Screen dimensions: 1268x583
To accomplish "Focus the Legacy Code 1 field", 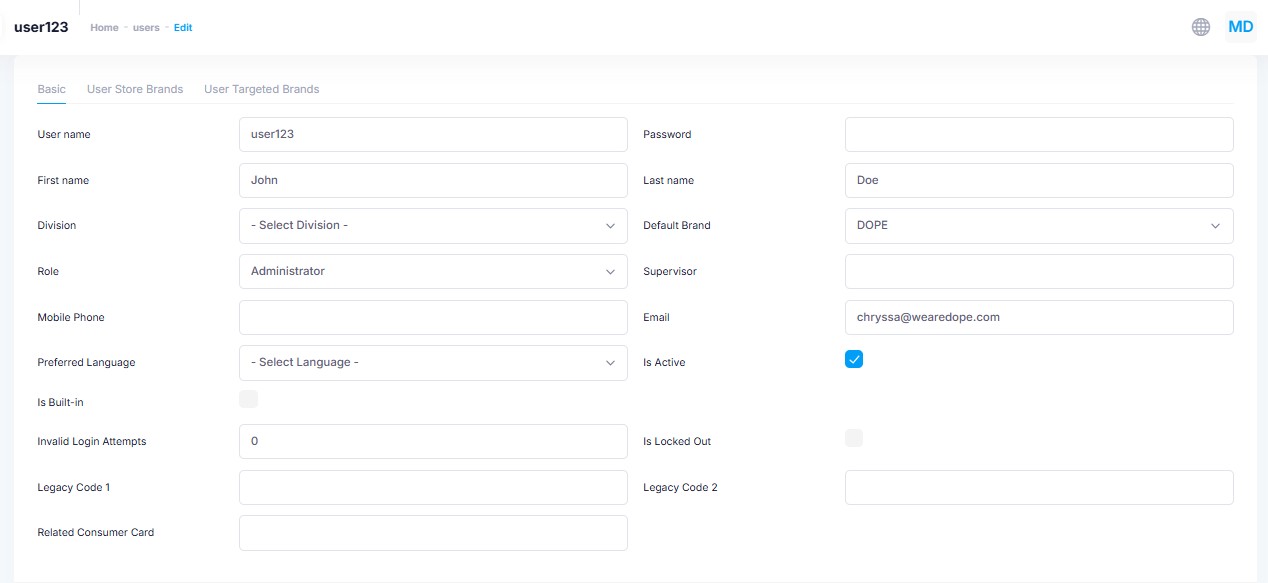I will [433, 488].
